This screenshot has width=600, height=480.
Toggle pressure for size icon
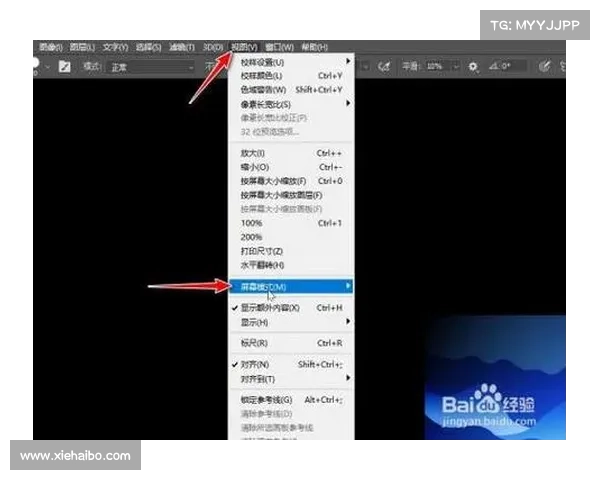tap(544, 67)
